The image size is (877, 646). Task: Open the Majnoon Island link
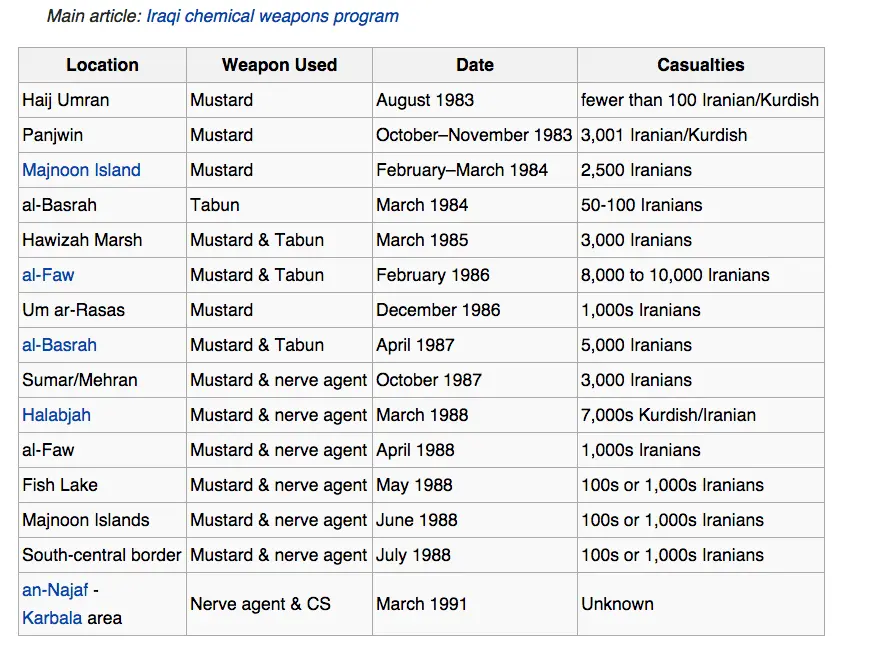(x=81, y=170)
